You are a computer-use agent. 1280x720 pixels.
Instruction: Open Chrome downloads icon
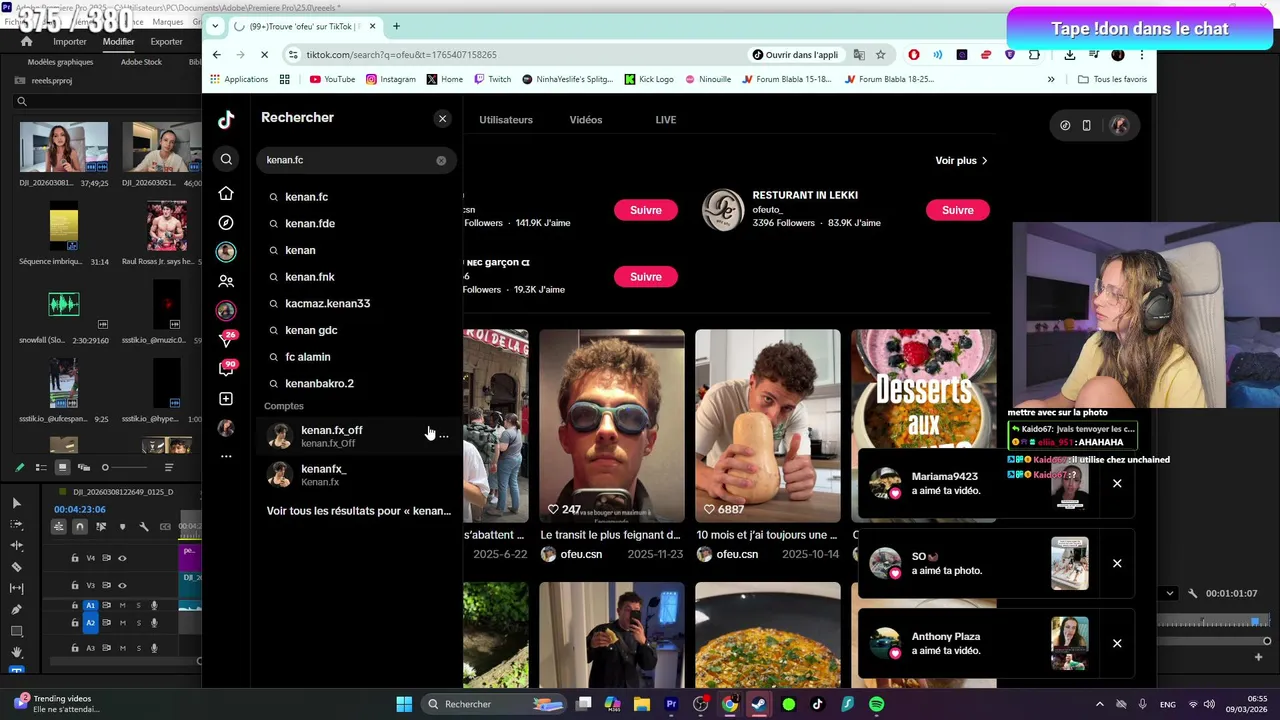pos(1070,55)
